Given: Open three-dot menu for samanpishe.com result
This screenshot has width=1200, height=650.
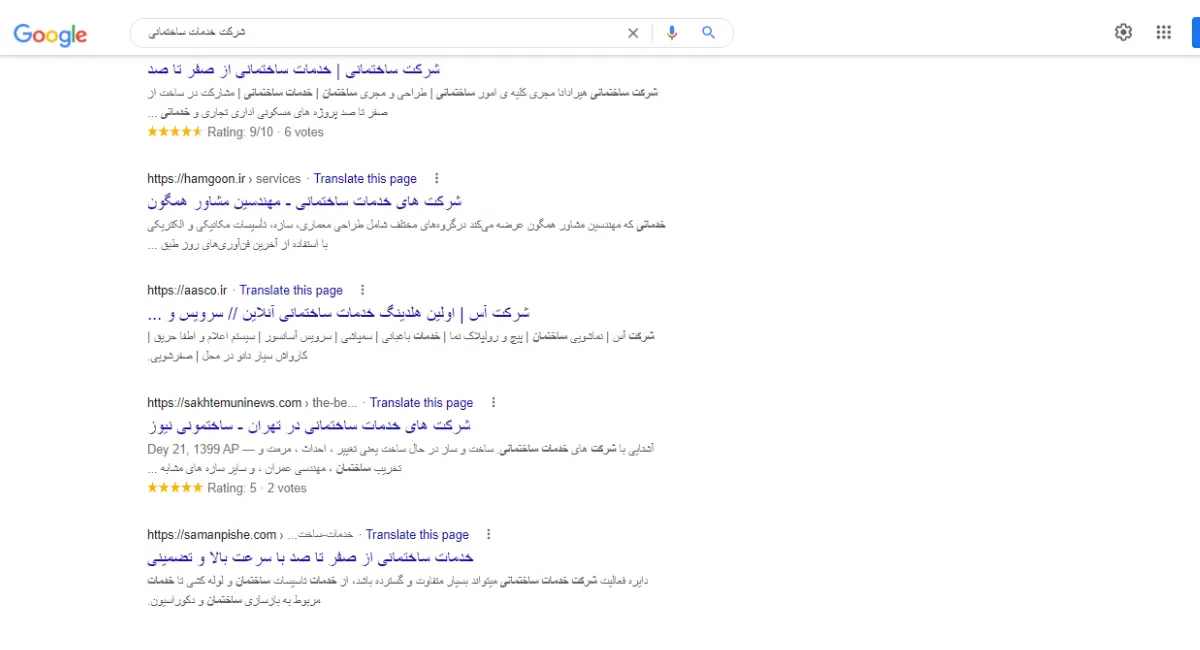Looking at the screenshot, I should (489, 534).
